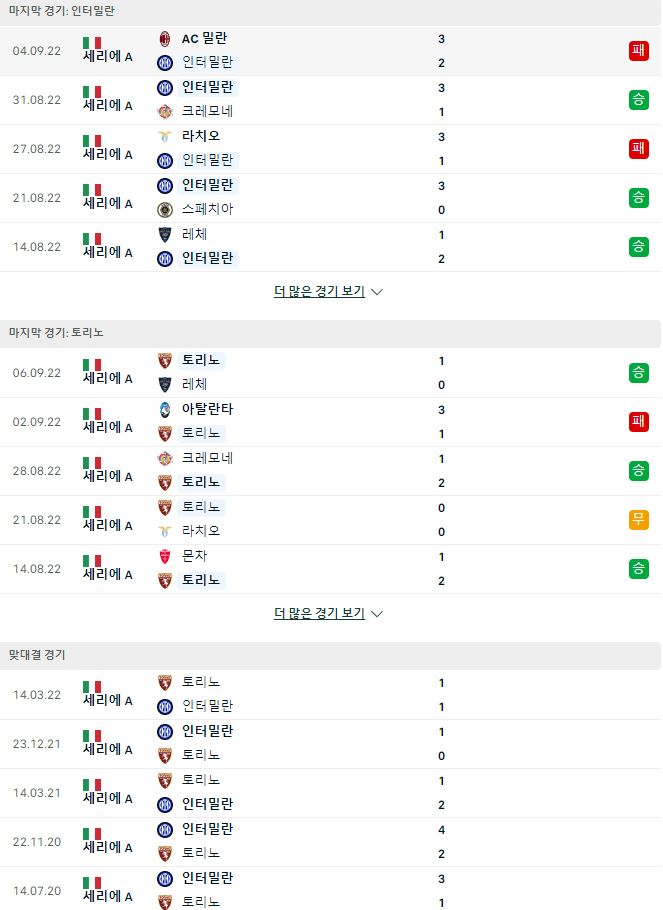This screenshot has width=663, height=910.
Task: Click the 몬차 club crest
Action: click(165, 557)
